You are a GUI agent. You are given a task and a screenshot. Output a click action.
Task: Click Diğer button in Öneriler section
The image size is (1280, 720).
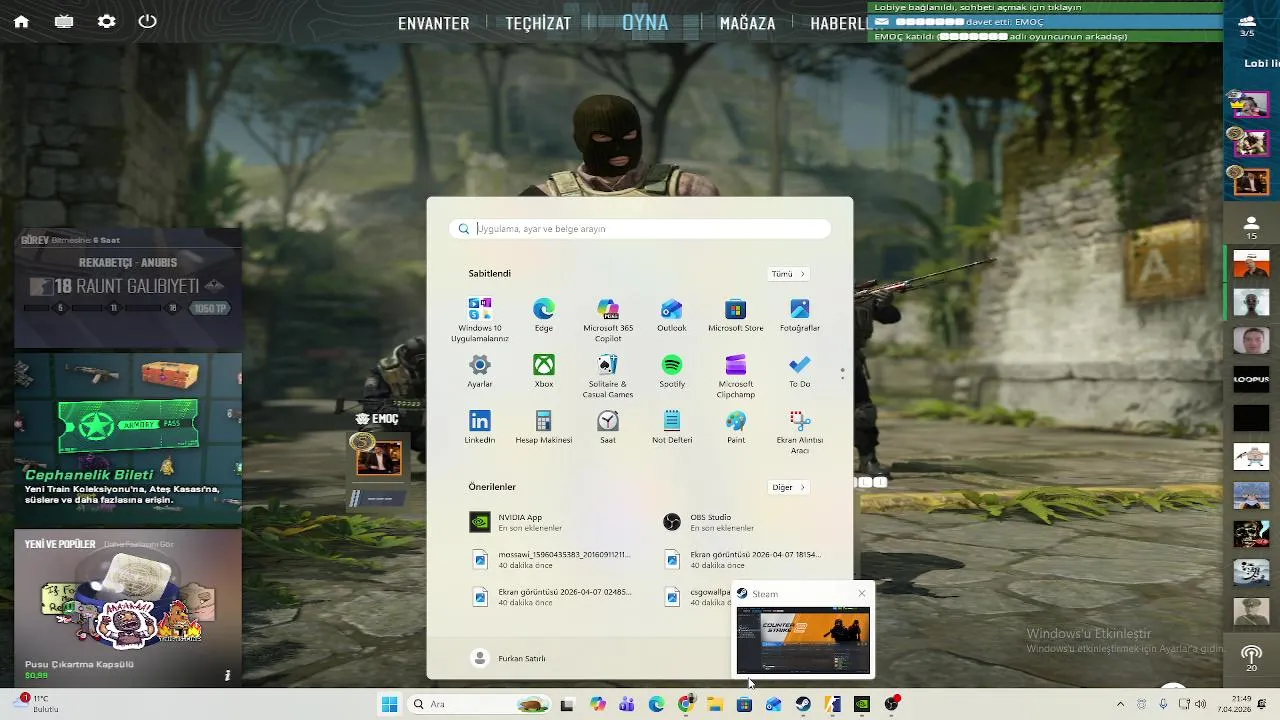[788, 487]
